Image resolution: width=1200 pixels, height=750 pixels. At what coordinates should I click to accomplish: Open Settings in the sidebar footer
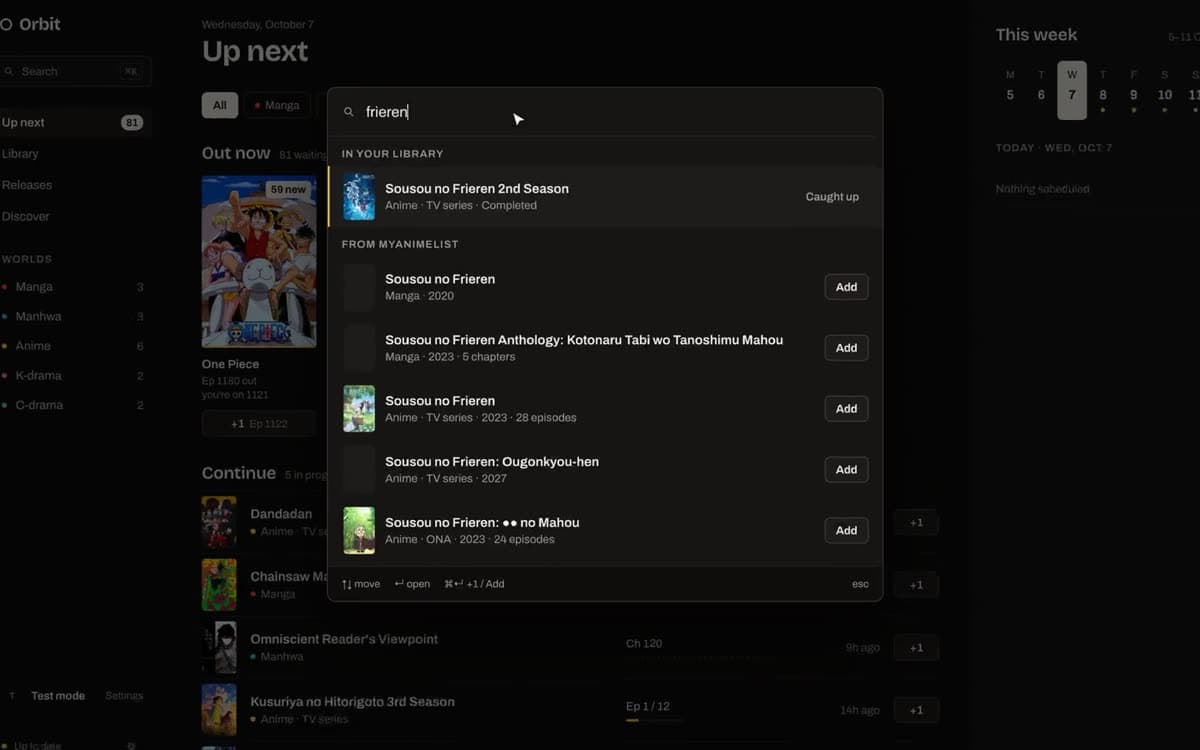click(124, 696)
